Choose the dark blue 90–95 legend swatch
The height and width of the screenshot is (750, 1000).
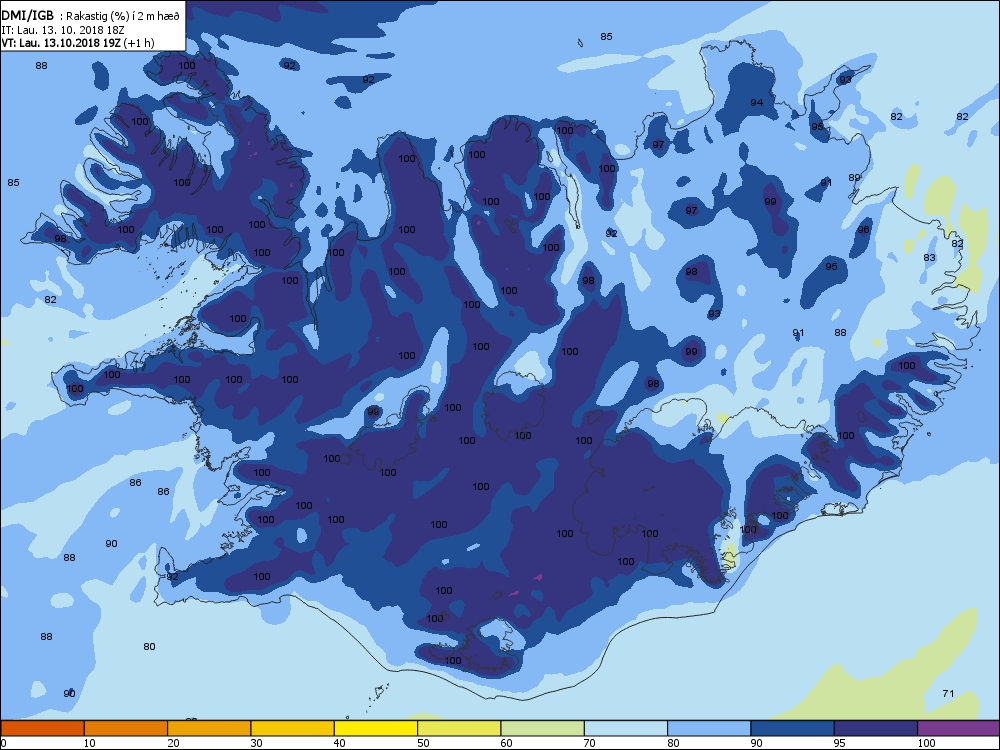tap(793, 728)
